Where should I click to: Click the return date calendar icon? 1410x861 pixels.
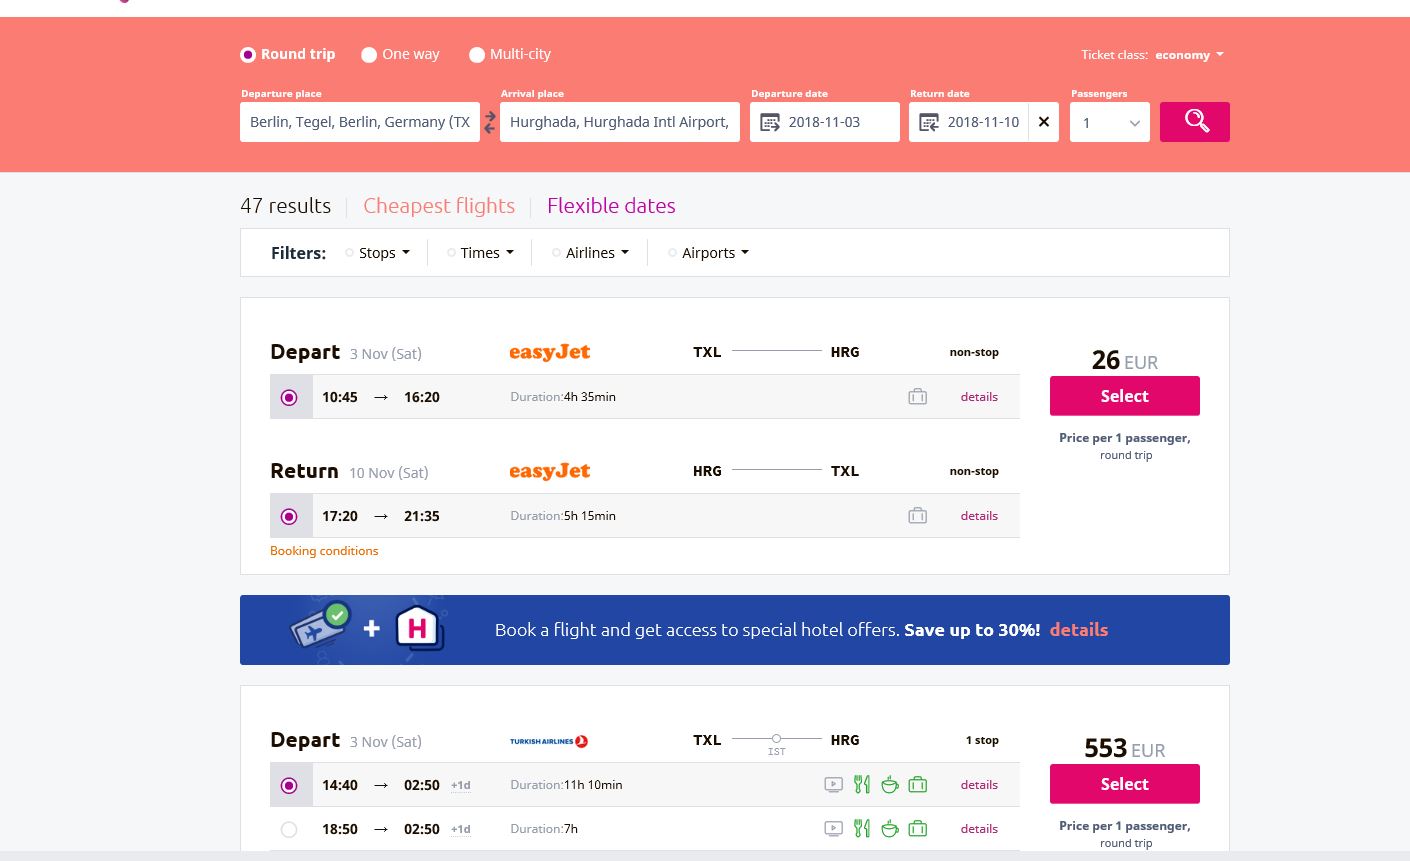coord(929,122)
